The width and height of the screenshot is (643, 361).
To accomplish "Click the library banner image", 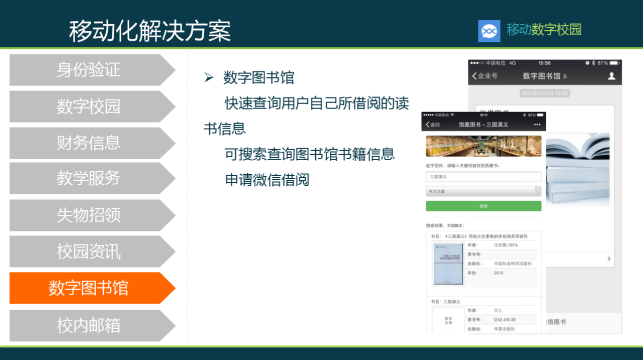I will point(483,146).
